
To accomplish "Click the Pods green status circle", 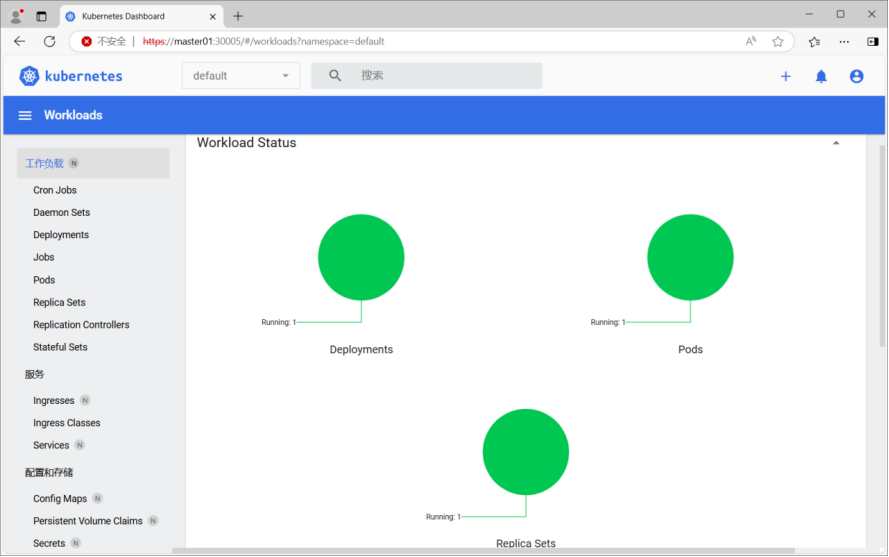I will pos(690,258).
